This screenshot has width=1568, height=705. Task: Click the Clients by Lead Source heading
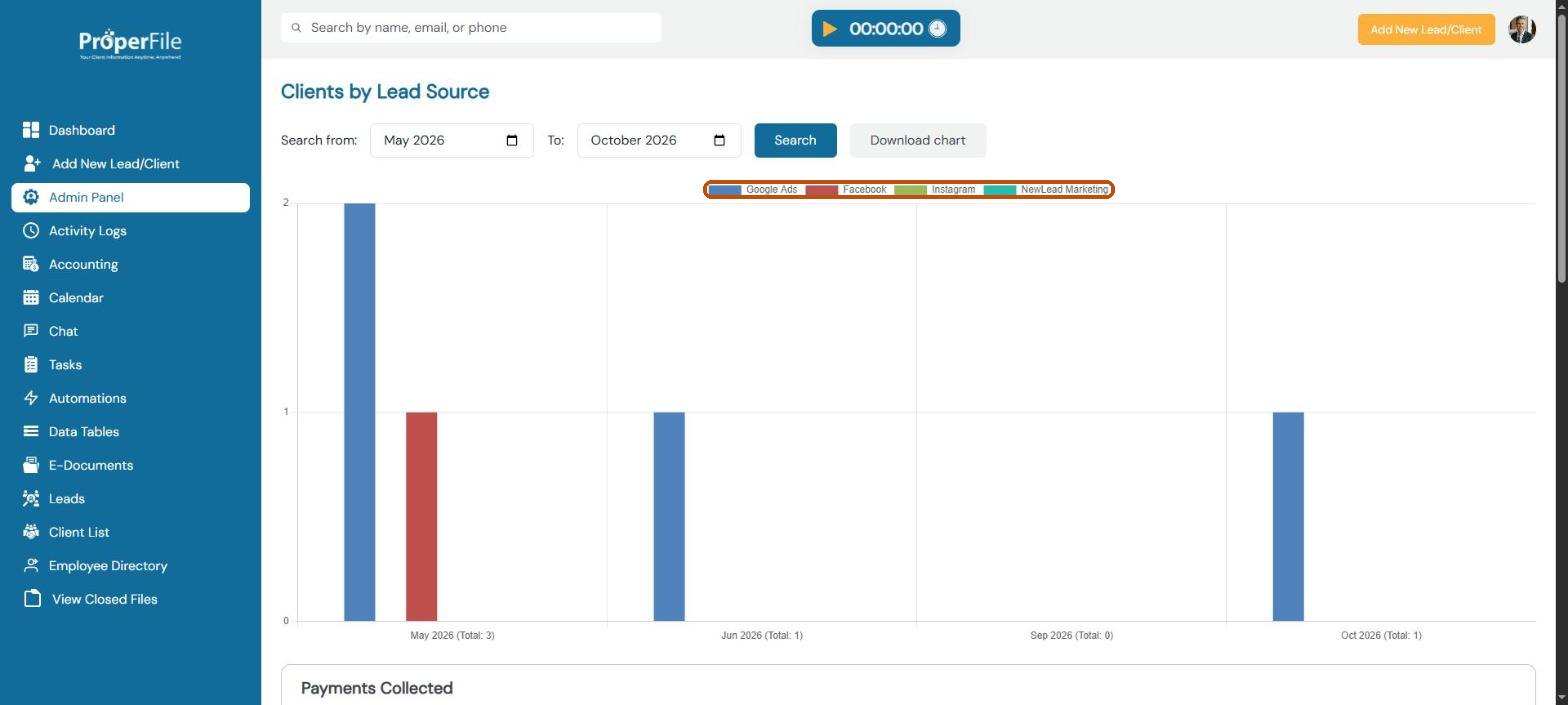tap(385, 92)
